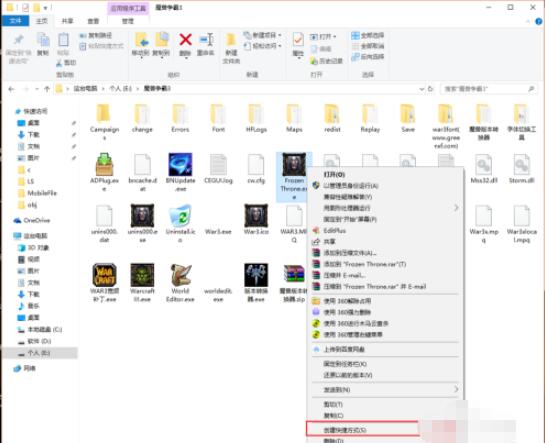Click Select none in the ribbon
The image size is (545, 443).
pyautogui.click(x=367, y=46)
